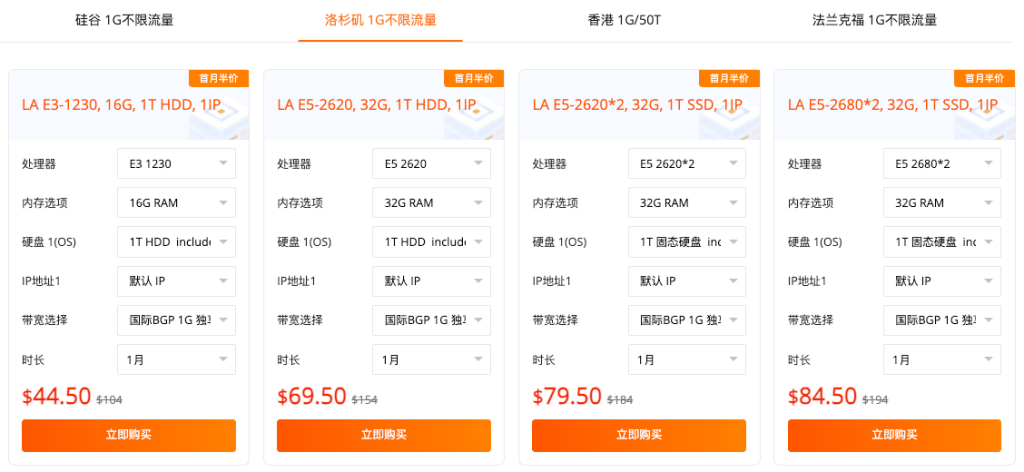
Task: Open the E5 2680*2 processor dropdown
Action: (942, 164)
